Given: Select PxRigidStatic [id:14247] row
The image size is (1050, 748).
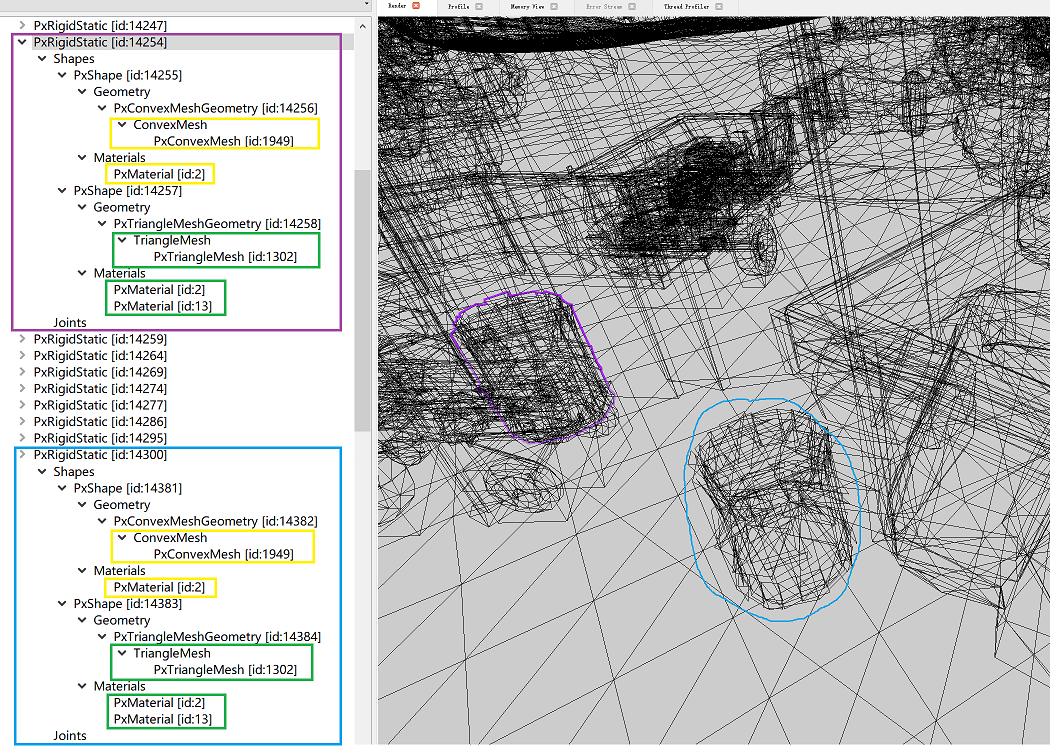Looking at the screenshot, I should pyautogui.click(x=100, y=25).
